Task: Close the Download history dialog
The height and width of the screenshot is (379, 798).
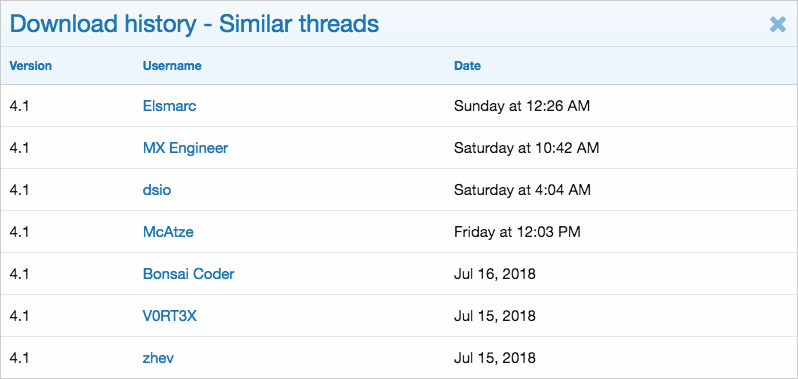Action: (x=778, y=24)
